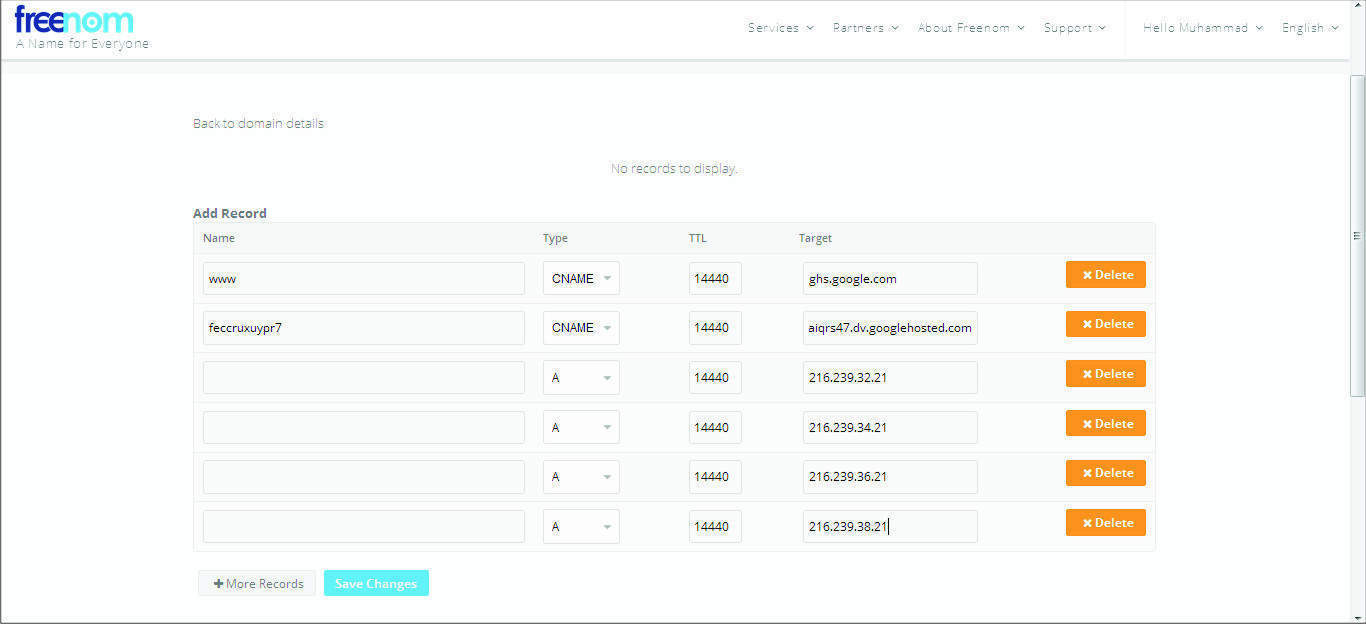Expand the About Freenom menu
1366x624 pixels.
tap(971, 28)
